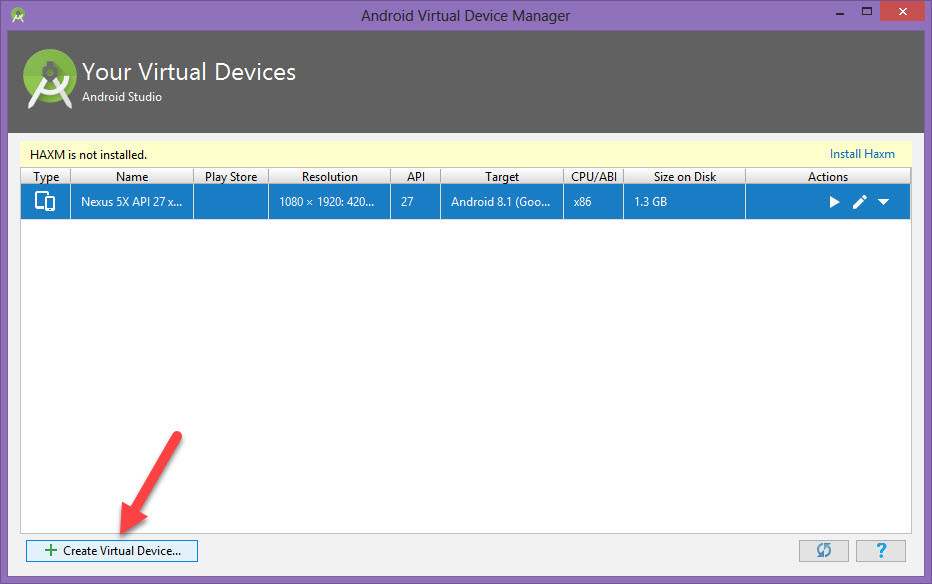Click Create Virtual Device button
932x584 pixels.
coord(112,551)
